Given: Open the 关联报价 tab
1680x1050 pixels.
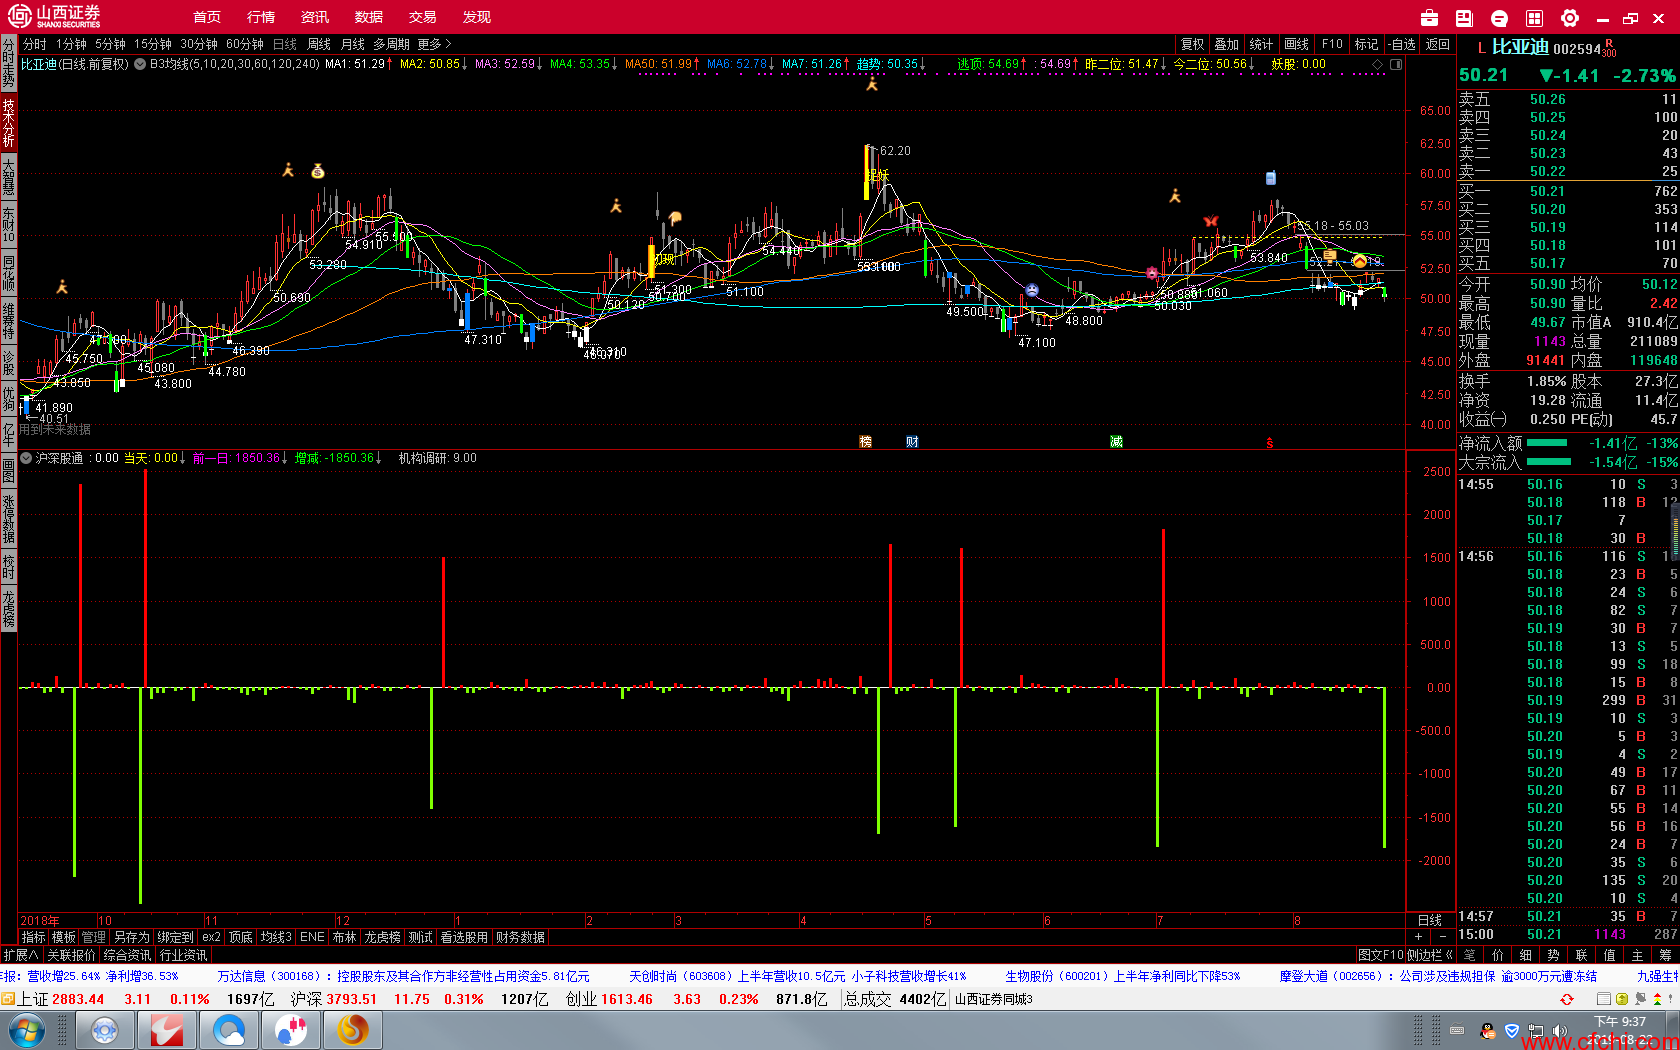Looking at the screenshot, I should pyautogui.click(x=71, y=955).
